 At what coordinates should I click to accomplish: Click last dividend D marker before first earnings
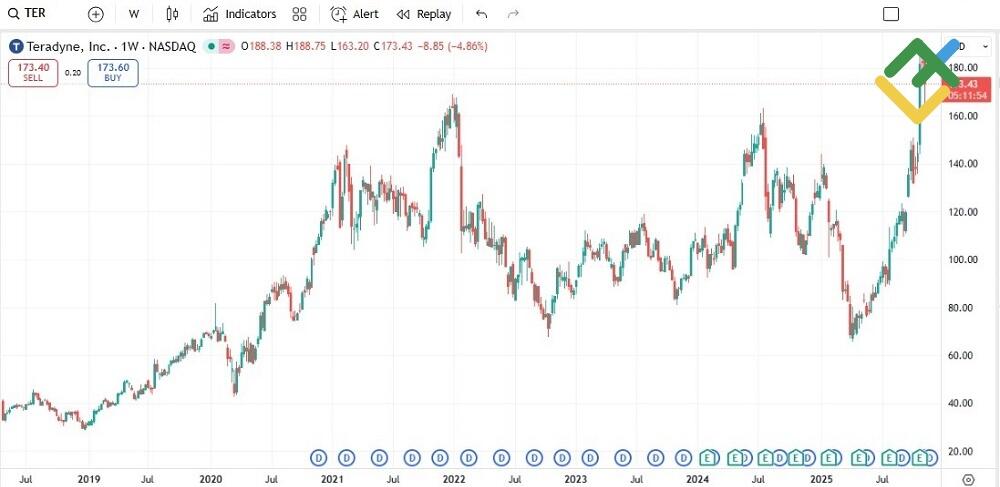tap(684, 457)
